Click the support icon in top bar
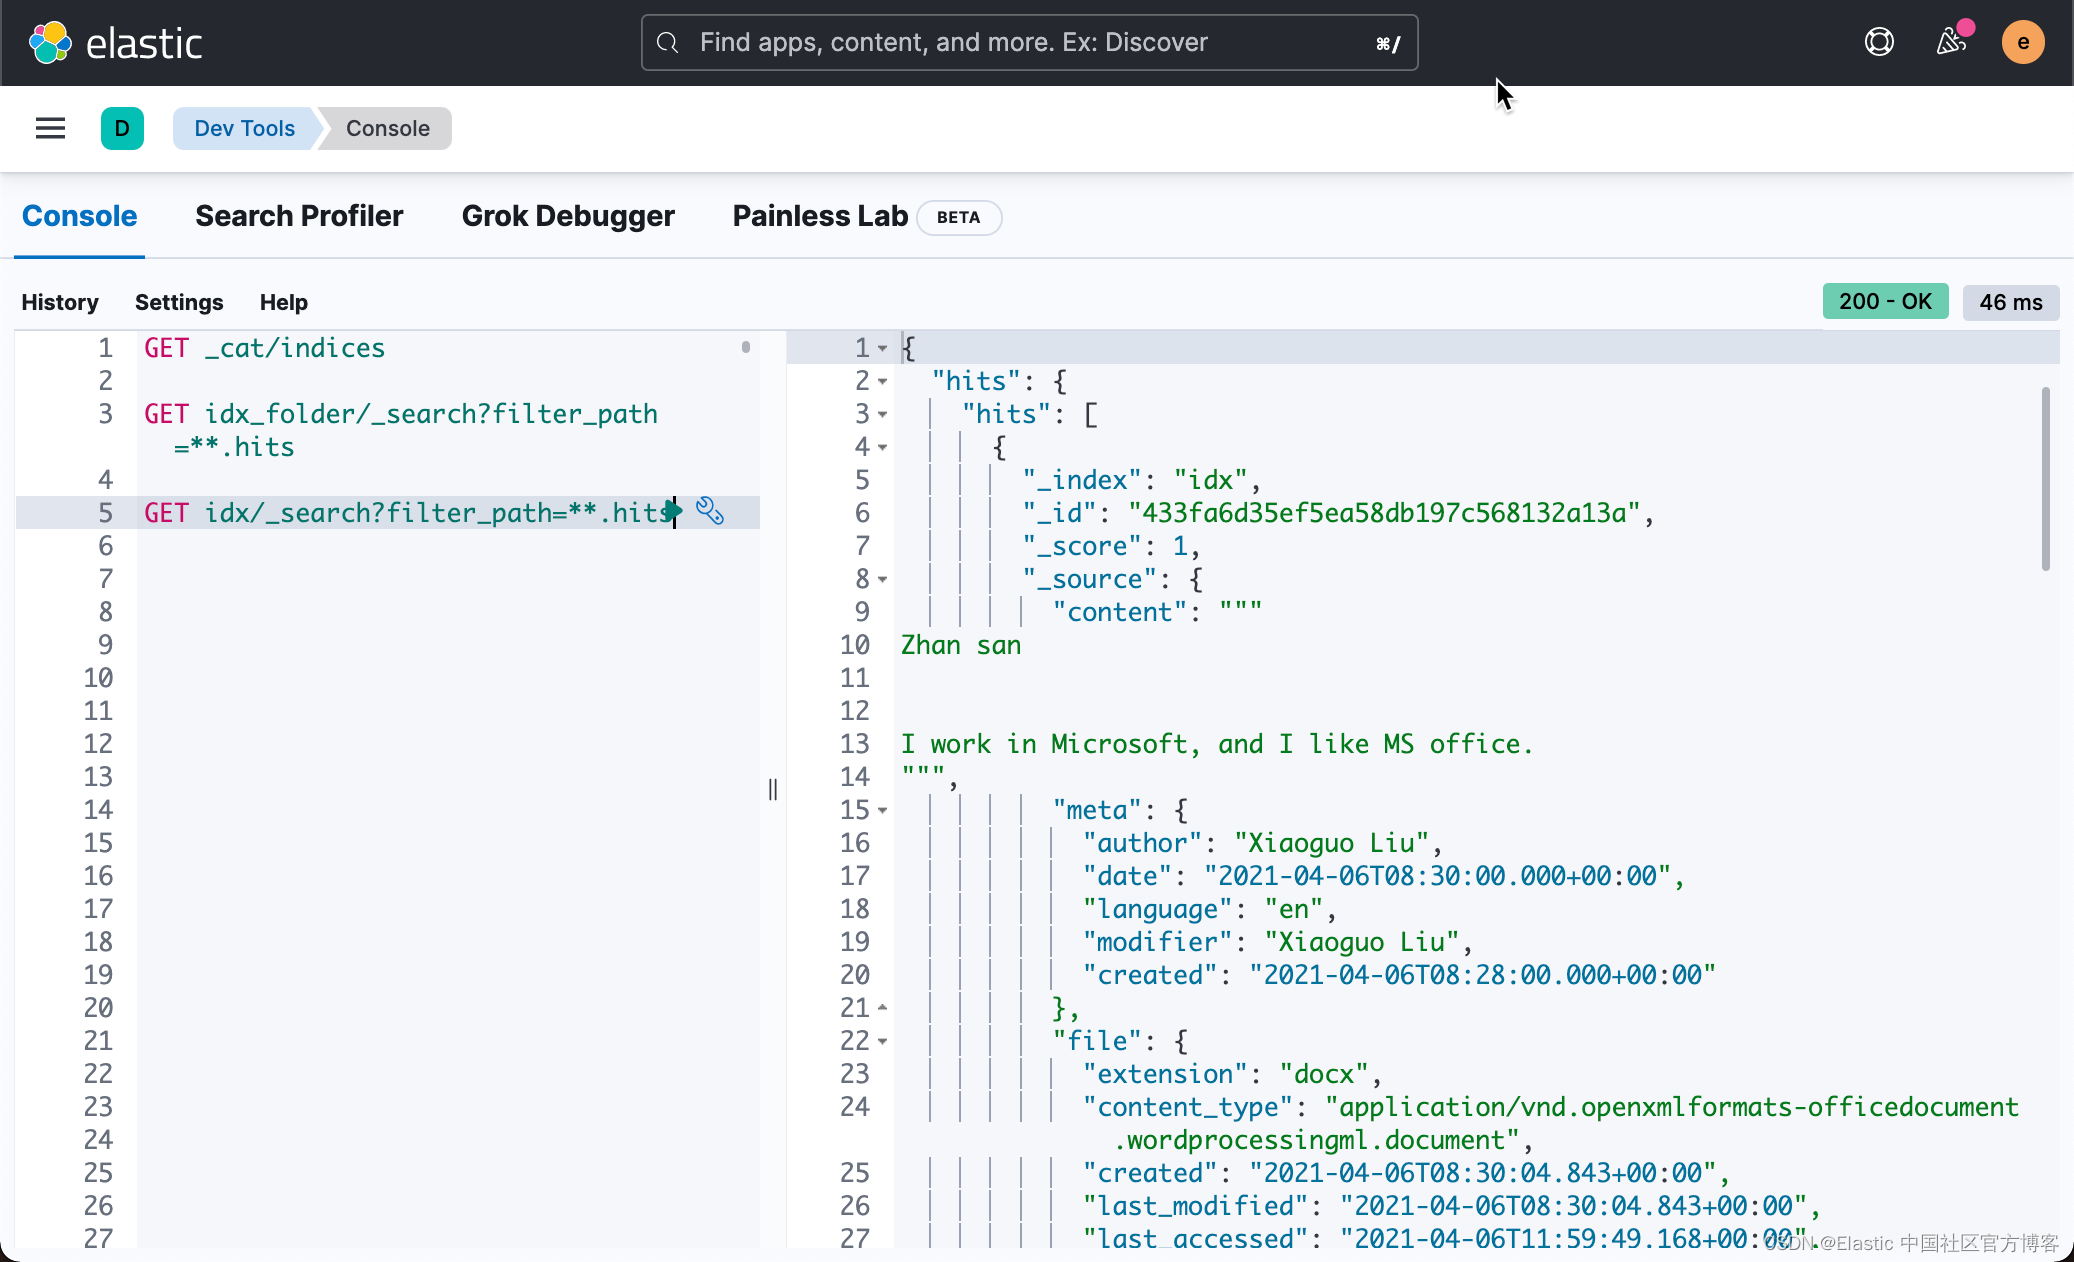2074x1262 pixels. [x=1880, y=42]
